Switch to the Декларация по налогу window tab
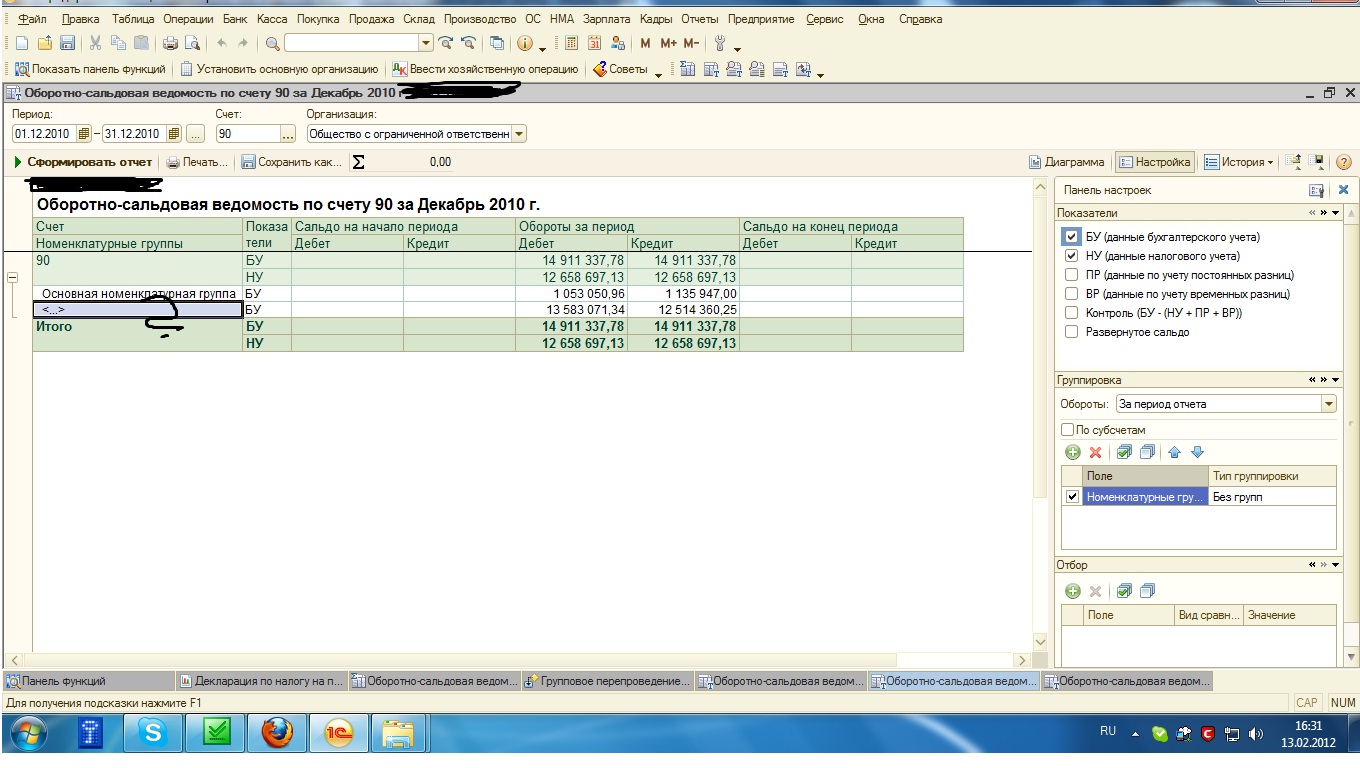The height and width of the screenshot is (768, 1360). coord(262,681)
